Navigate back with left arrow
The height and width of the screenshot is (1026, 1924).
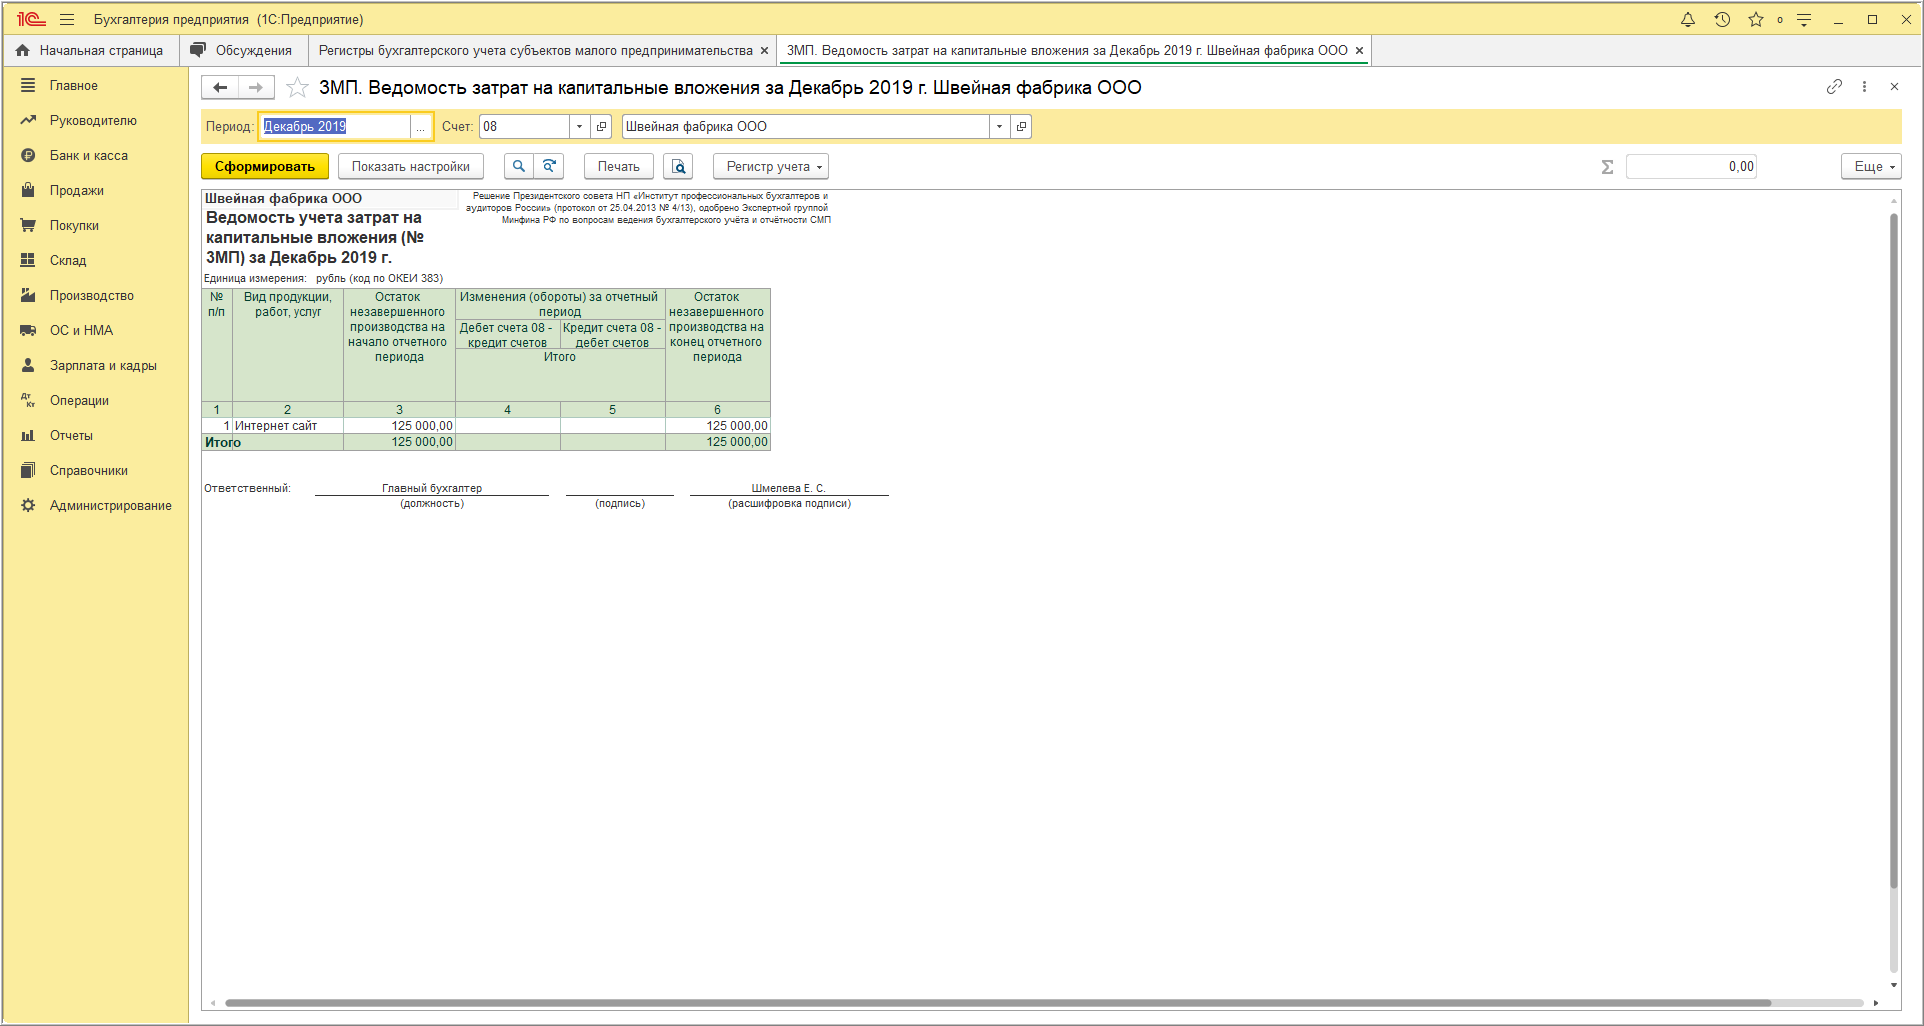click(220, 88)
